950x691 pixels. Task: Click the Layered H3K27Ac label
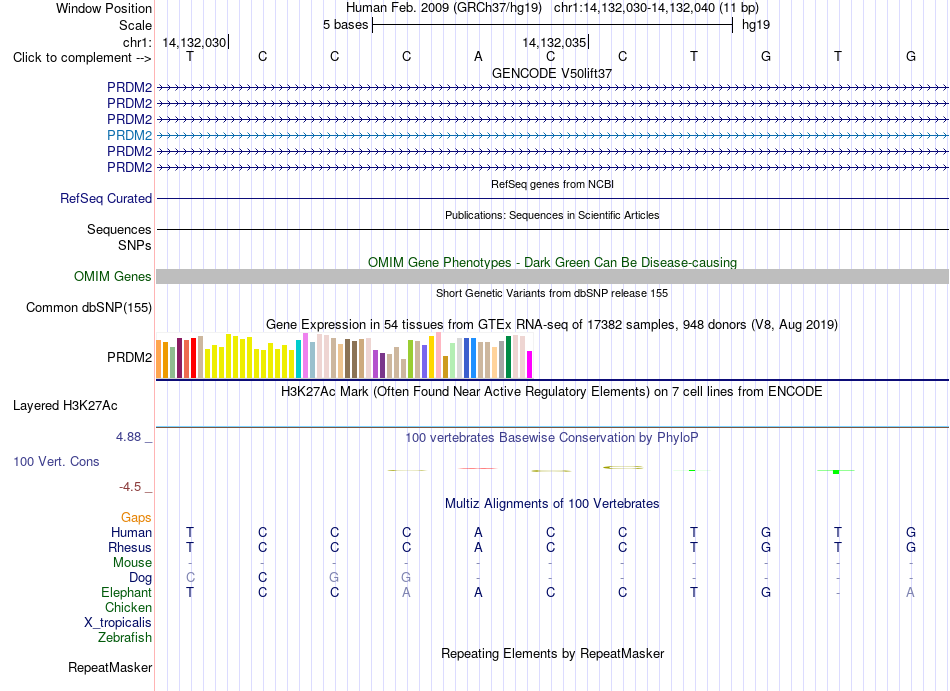tap(65, 406)
